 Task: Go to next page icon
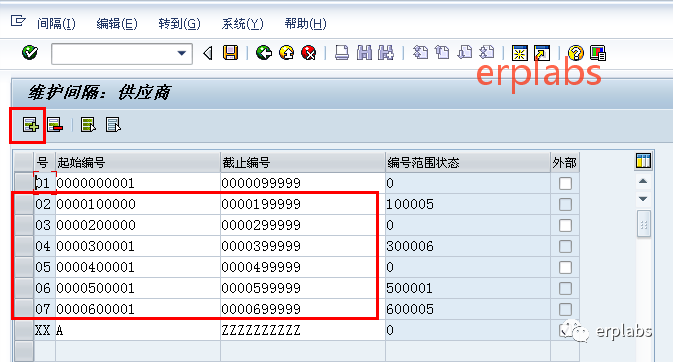[464, 53]
